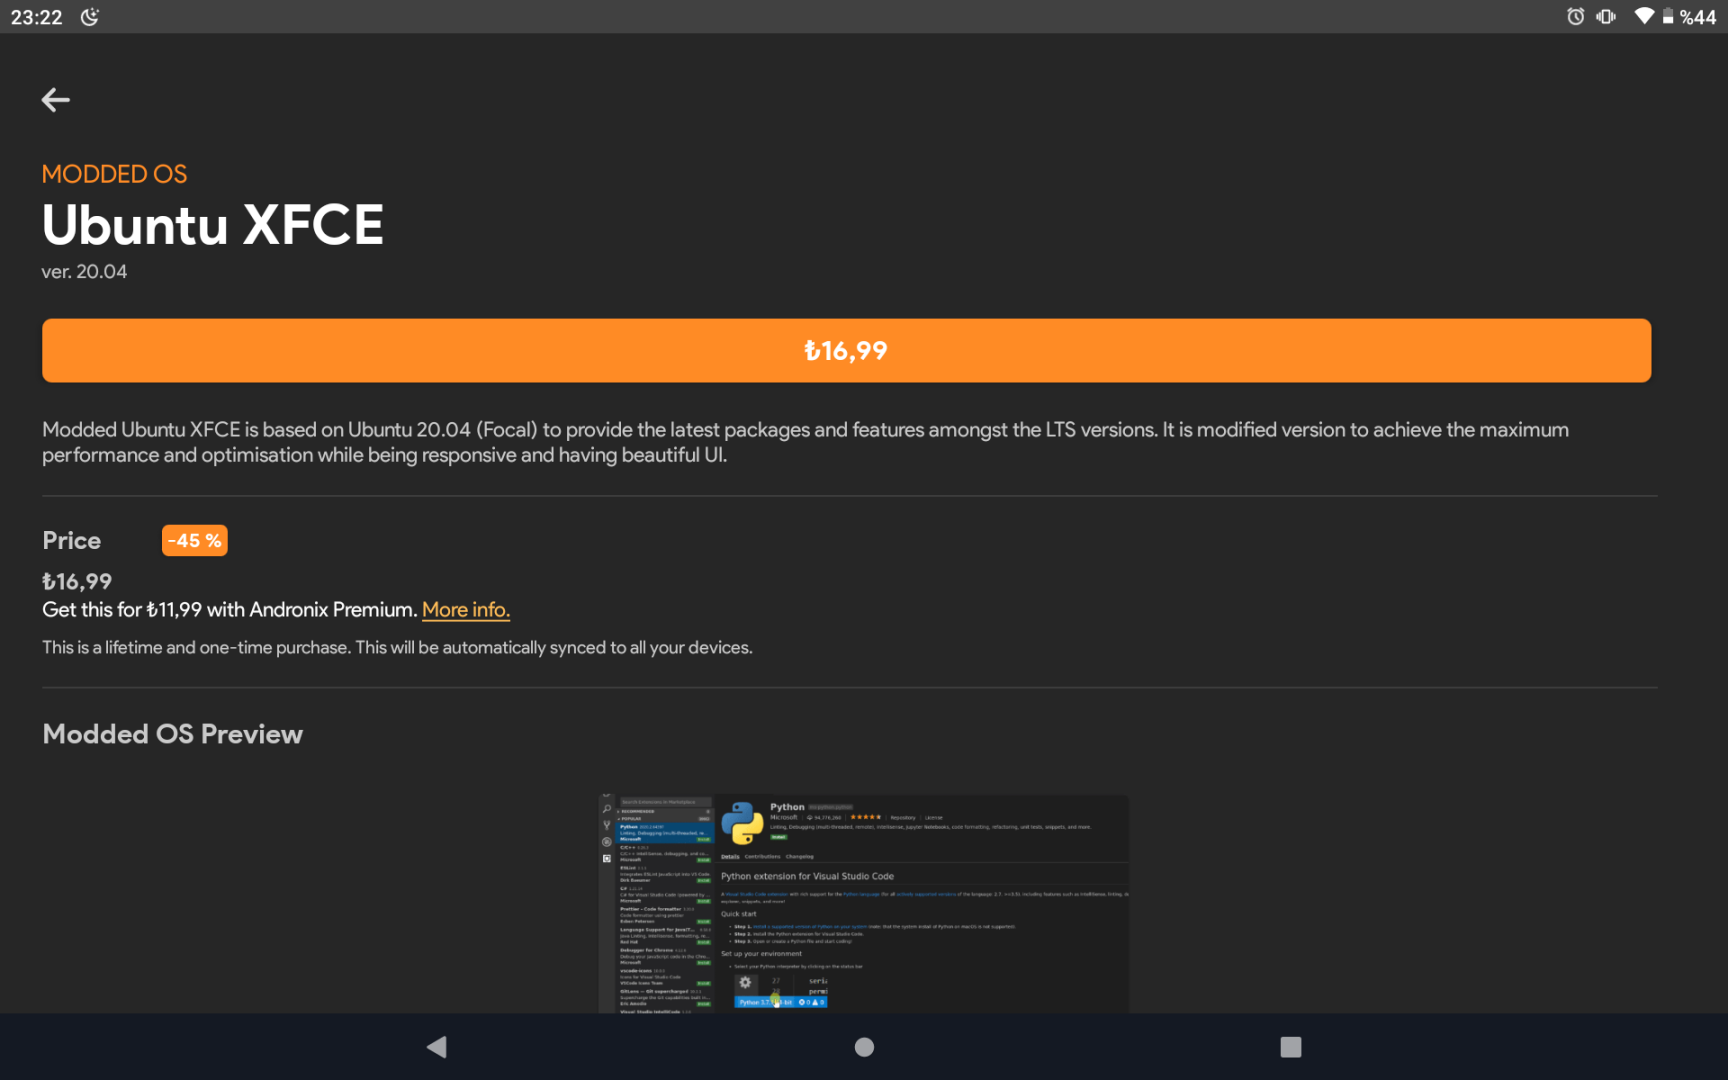Select the ver. 20.04 version text
Image resolution: width=1728 pixels, height=1080 pixels.
[x=84, y=272]
